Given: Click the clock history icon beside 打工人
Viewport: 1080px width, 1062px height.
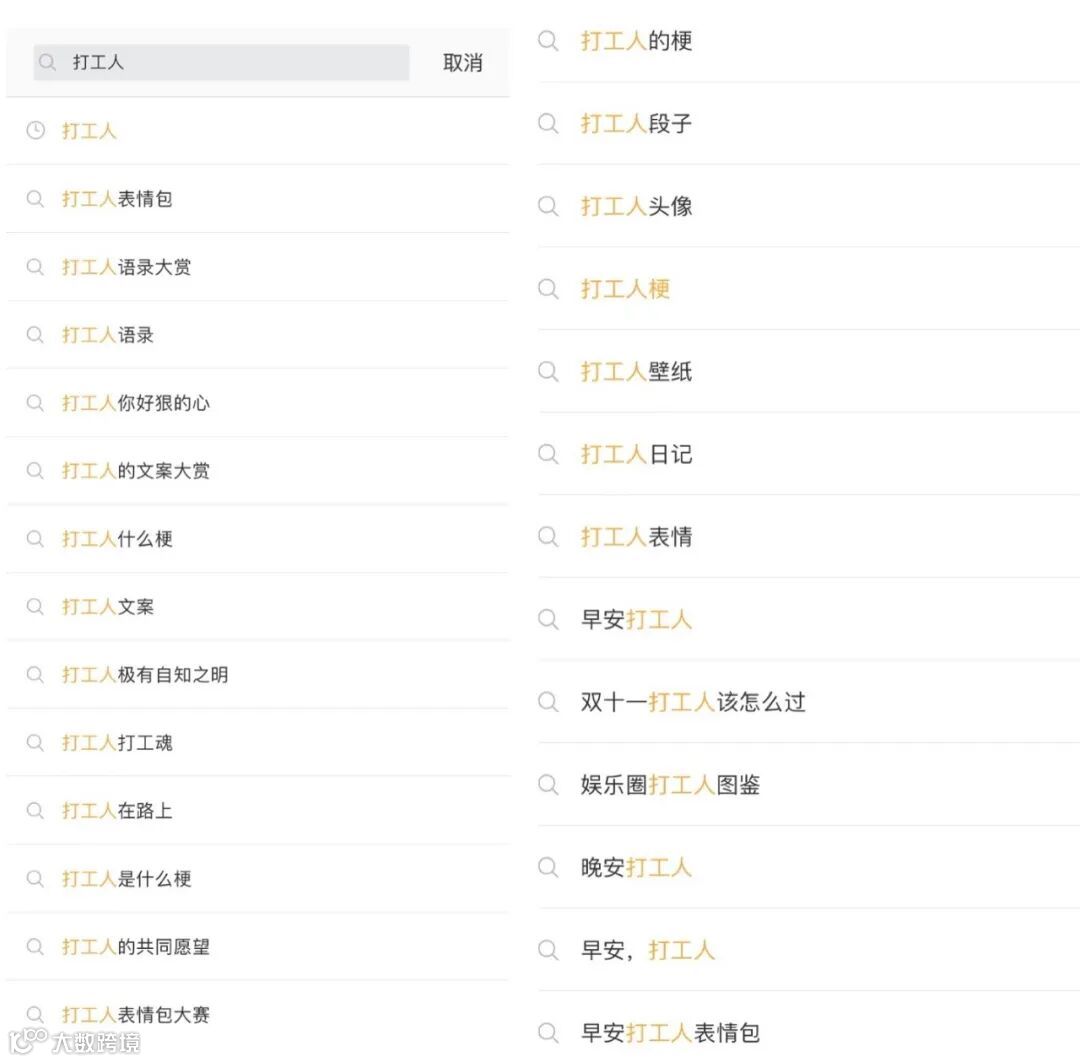Looking at the screenshot, I should (36, 130).
